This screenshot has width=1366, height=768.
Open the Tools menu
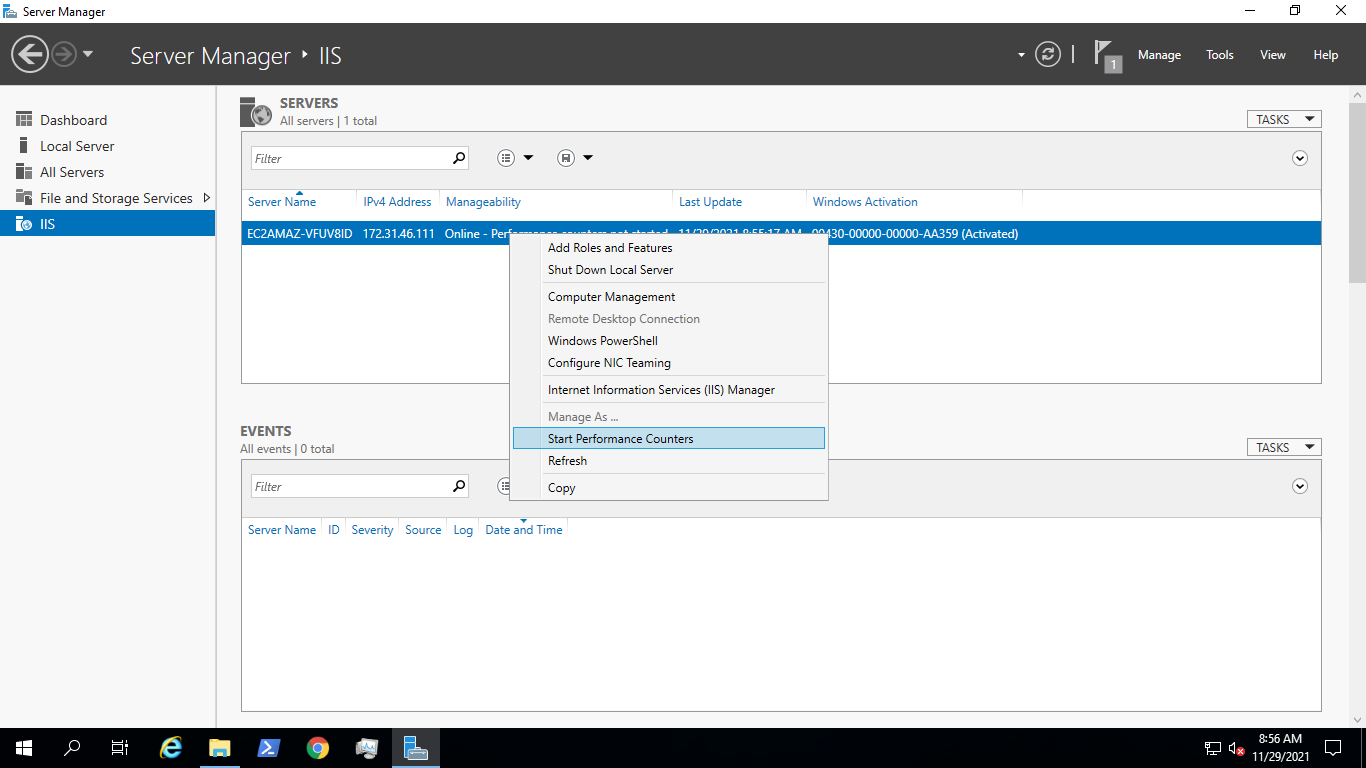[1219, 54]
